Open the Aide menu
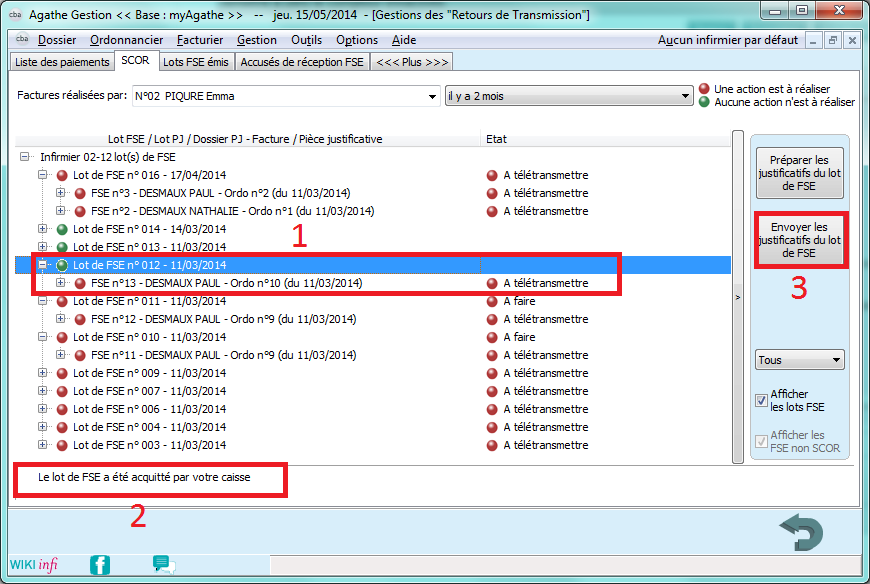The height and width of the screenshot is (584, 870). [404, 40]
